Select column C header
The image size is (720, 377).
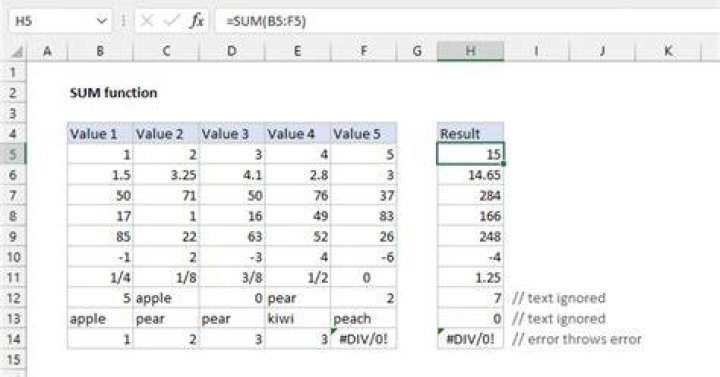coord(166,51)
